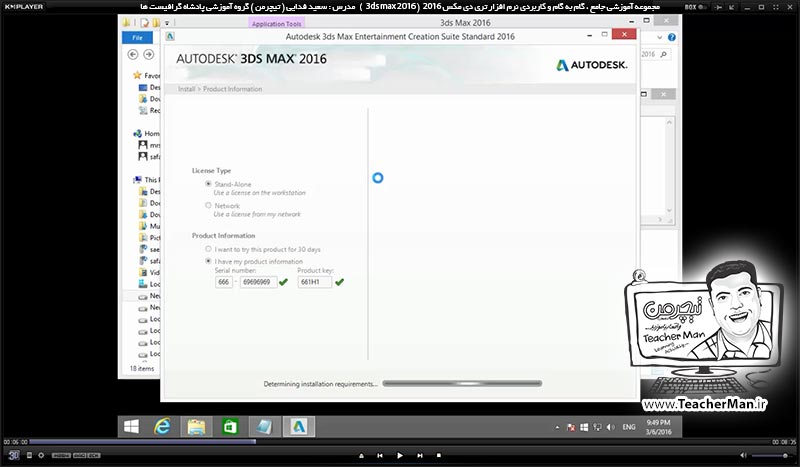Click the Product key field 661H1

point(314,282)
